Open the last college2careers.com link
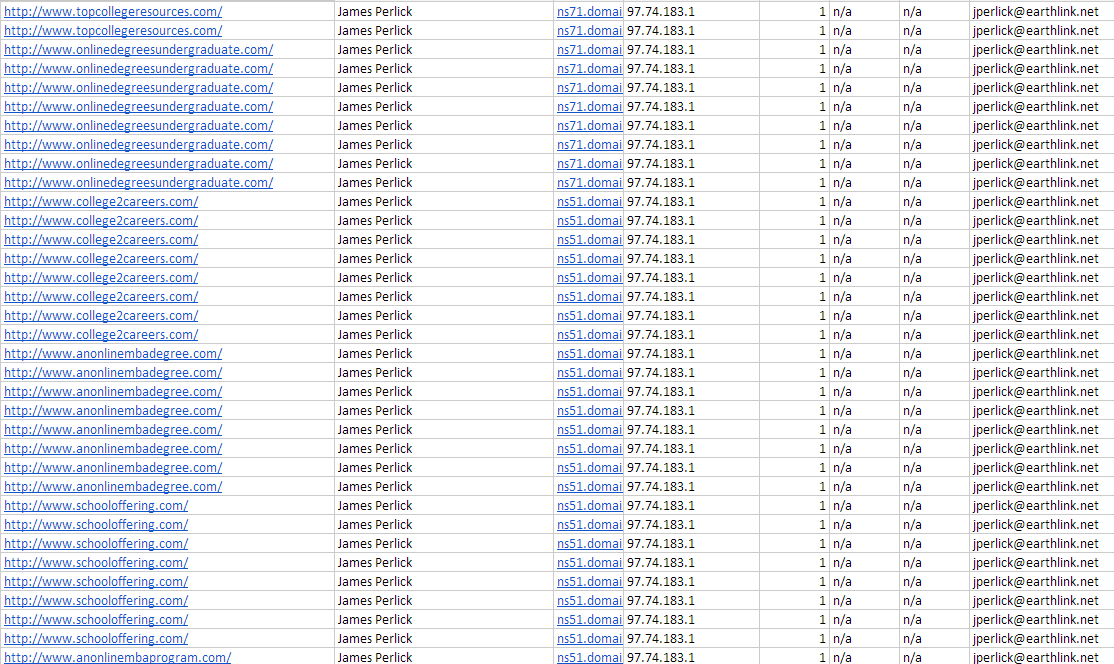Viewport: 1114px width, 664px height. 101,334
